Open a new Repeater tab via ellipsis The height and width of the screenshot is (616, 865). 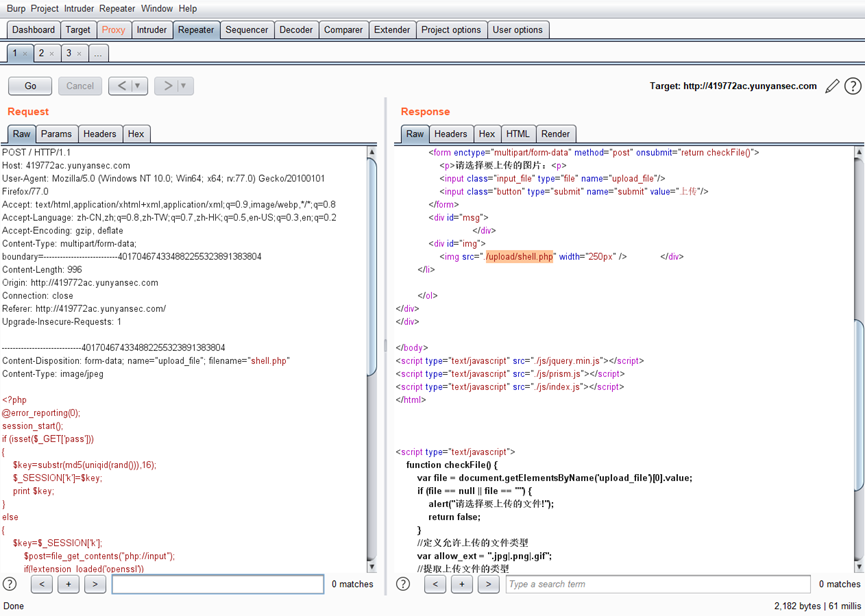98,53
